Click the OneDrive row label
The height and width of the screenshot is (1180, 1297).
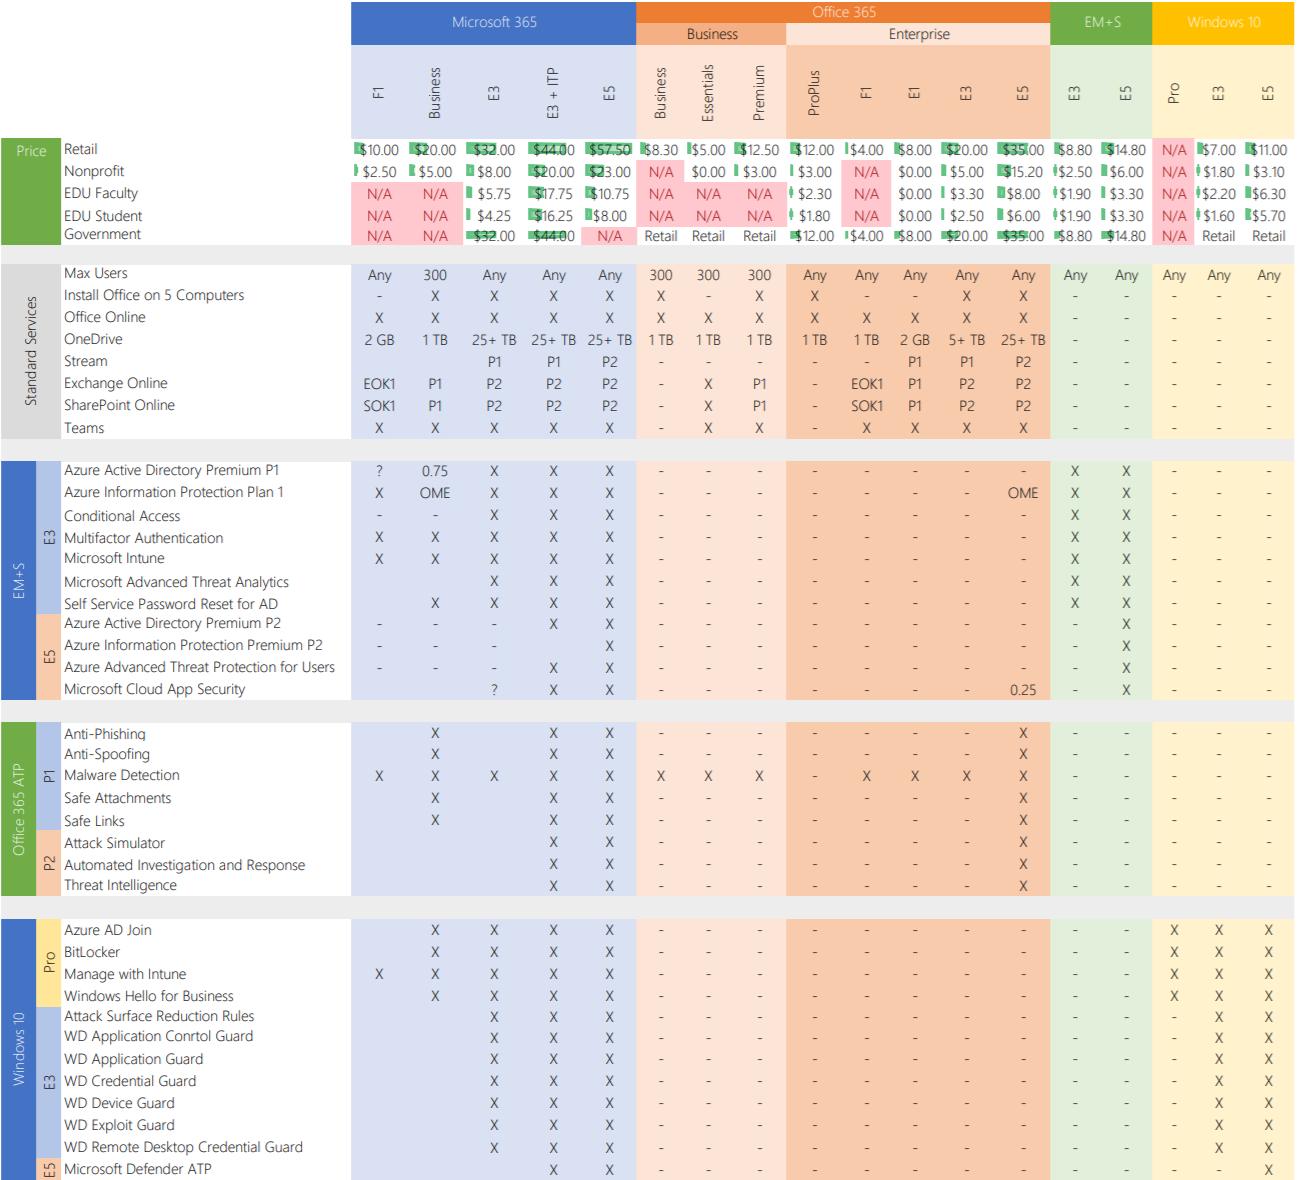tap(93, 339)
